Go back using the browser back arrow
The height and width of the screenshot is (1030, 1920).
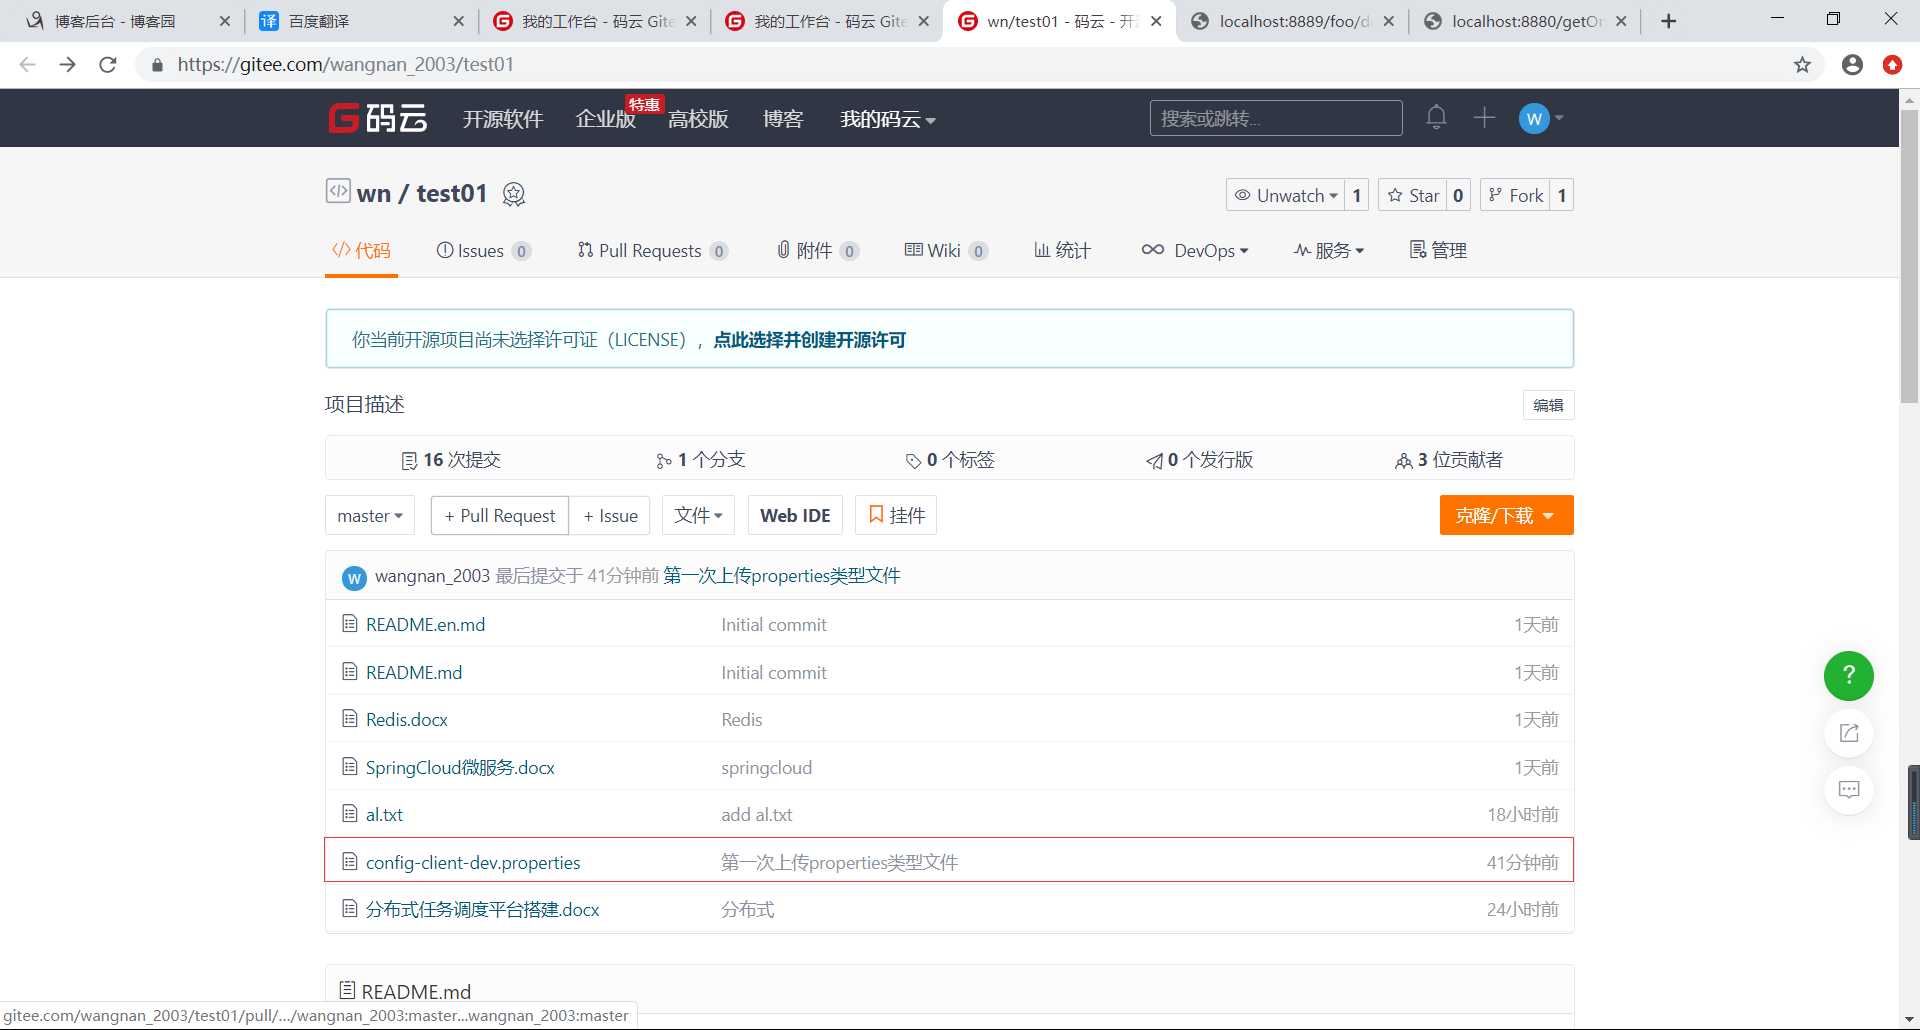[27, 65]
